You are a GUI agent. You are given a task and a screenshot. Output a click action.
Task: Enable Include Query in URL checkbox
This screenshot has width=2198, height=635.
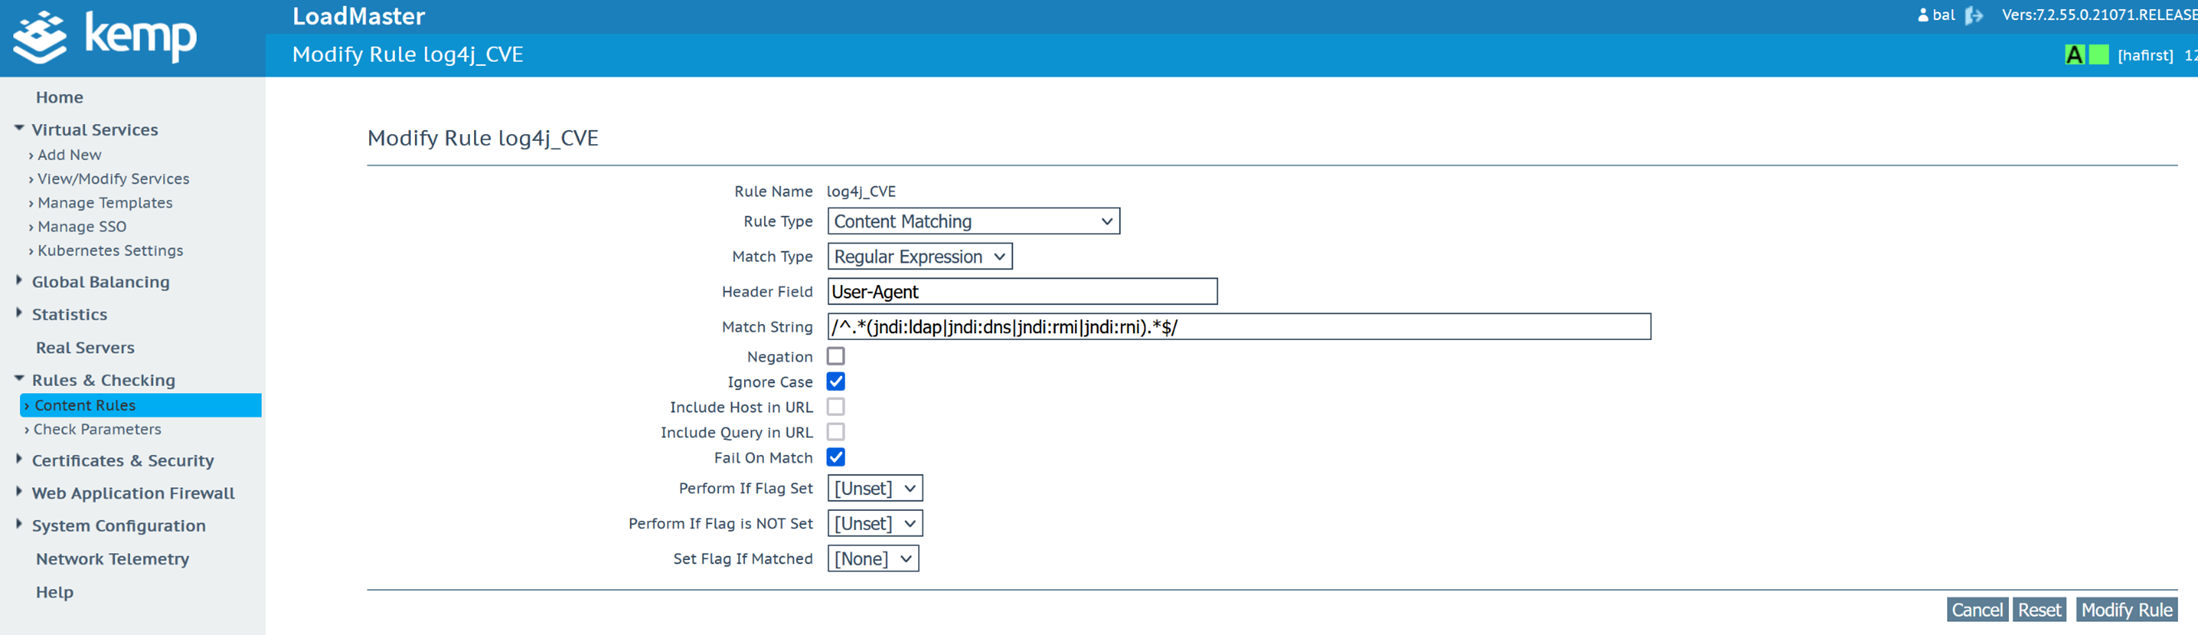tap(836, 432)
